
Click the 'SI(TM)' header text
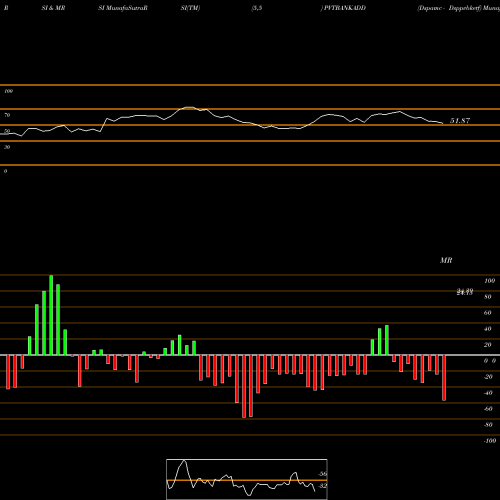pyautogui.click(x=190, y=8)
